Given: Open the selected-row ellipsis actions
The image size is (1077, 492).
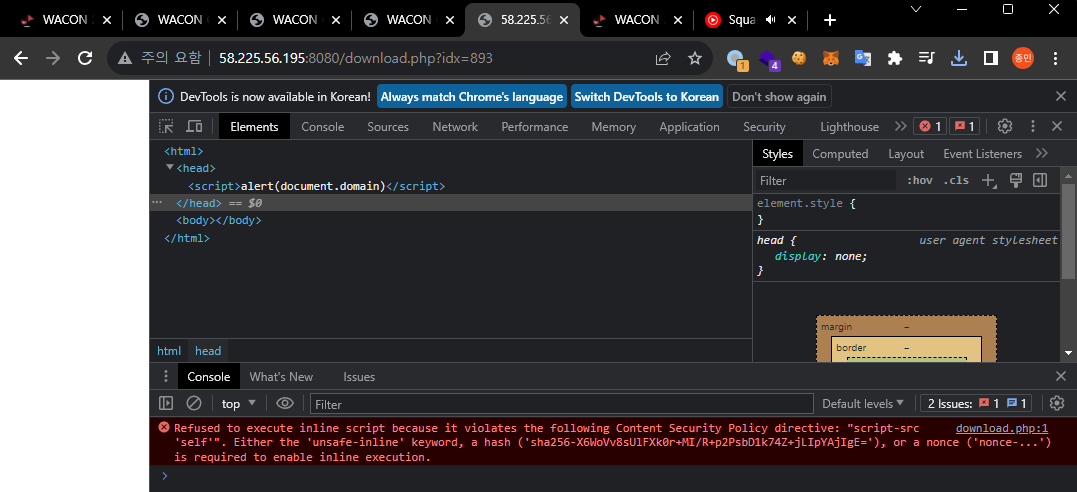Looking at the screenshot, I should 157,203.
